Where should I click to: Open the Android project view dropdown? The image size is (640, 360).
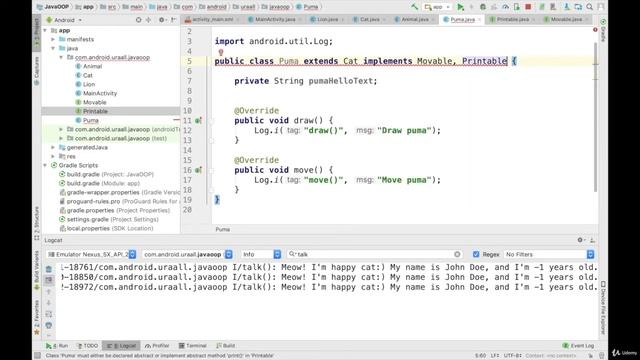(x=64, y=20)
